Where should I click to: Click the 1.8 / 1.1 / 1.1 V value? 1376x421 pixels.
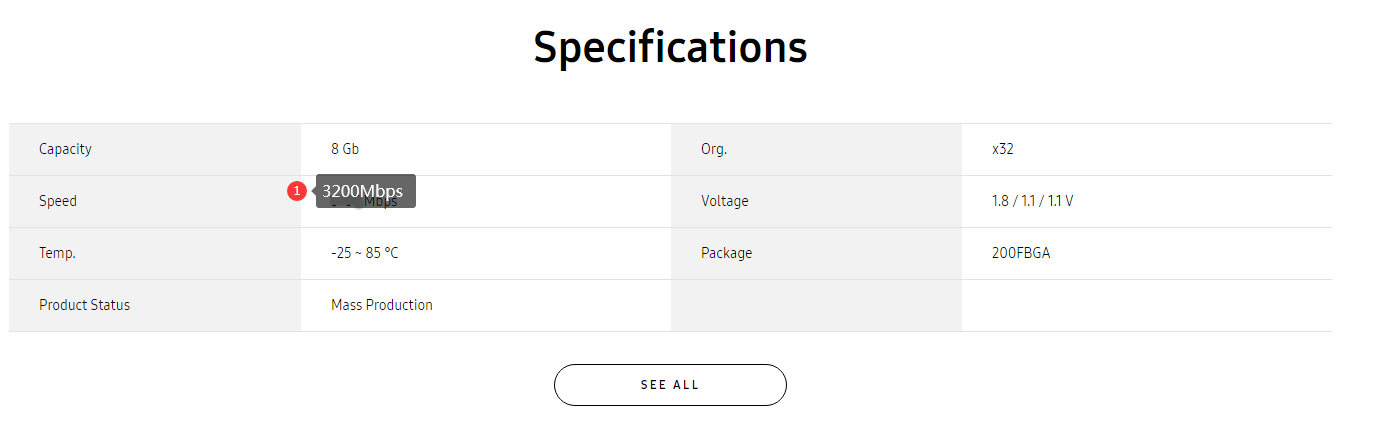point(1033,201)
